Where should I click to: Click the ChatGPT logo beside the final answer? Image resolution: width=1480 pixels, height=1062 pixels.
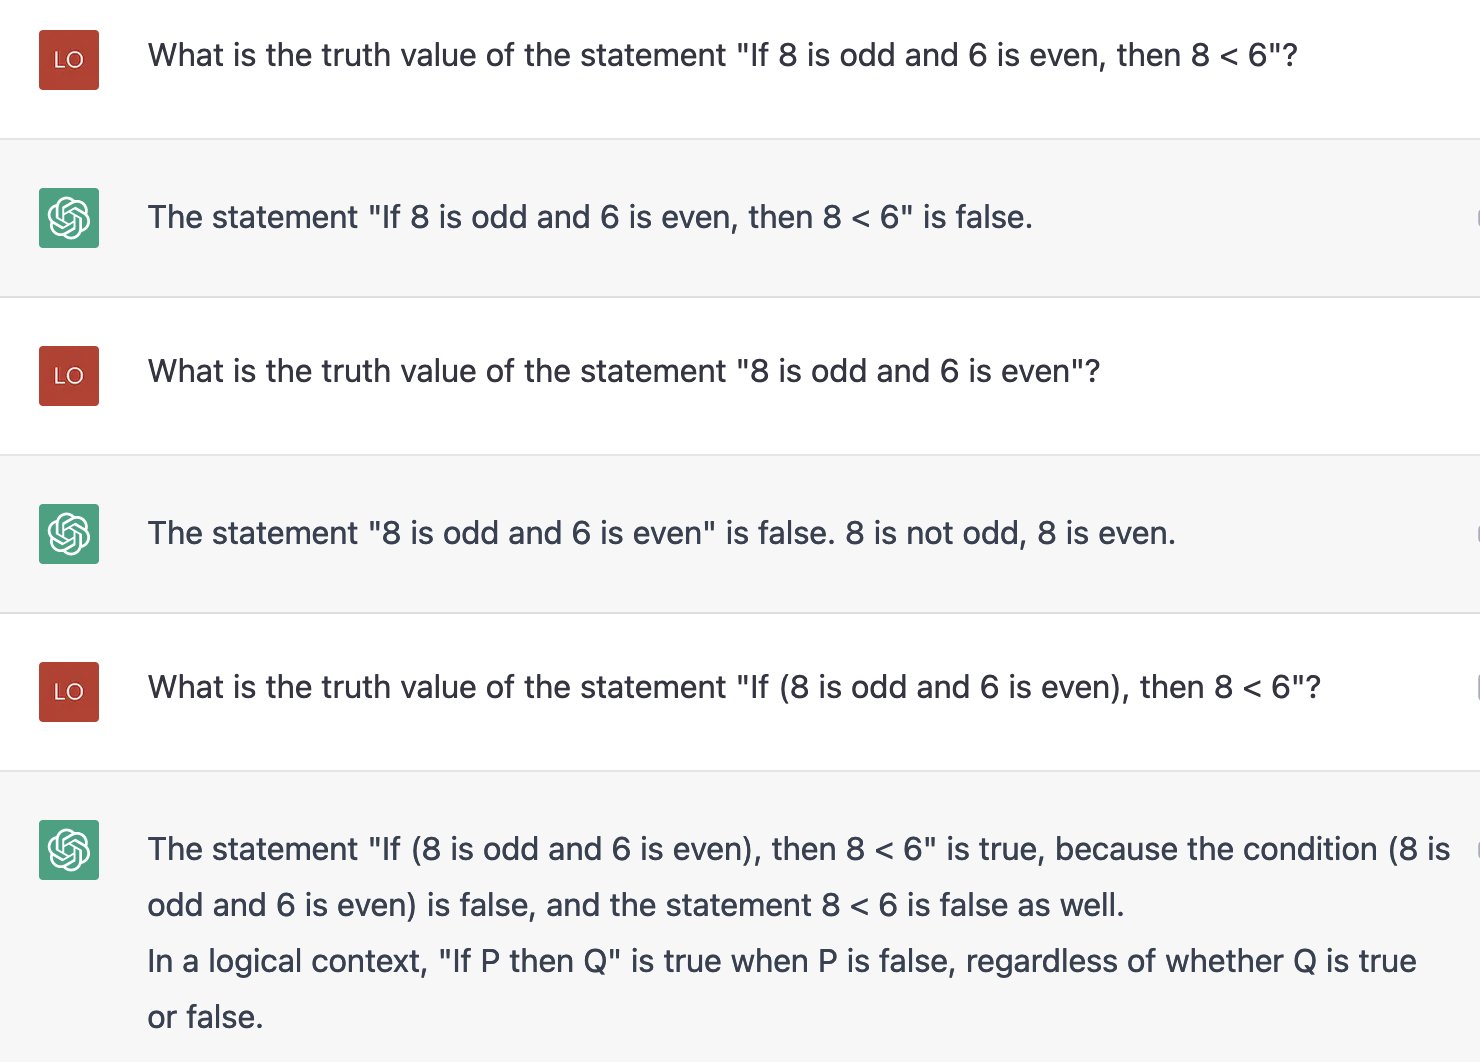69,850
